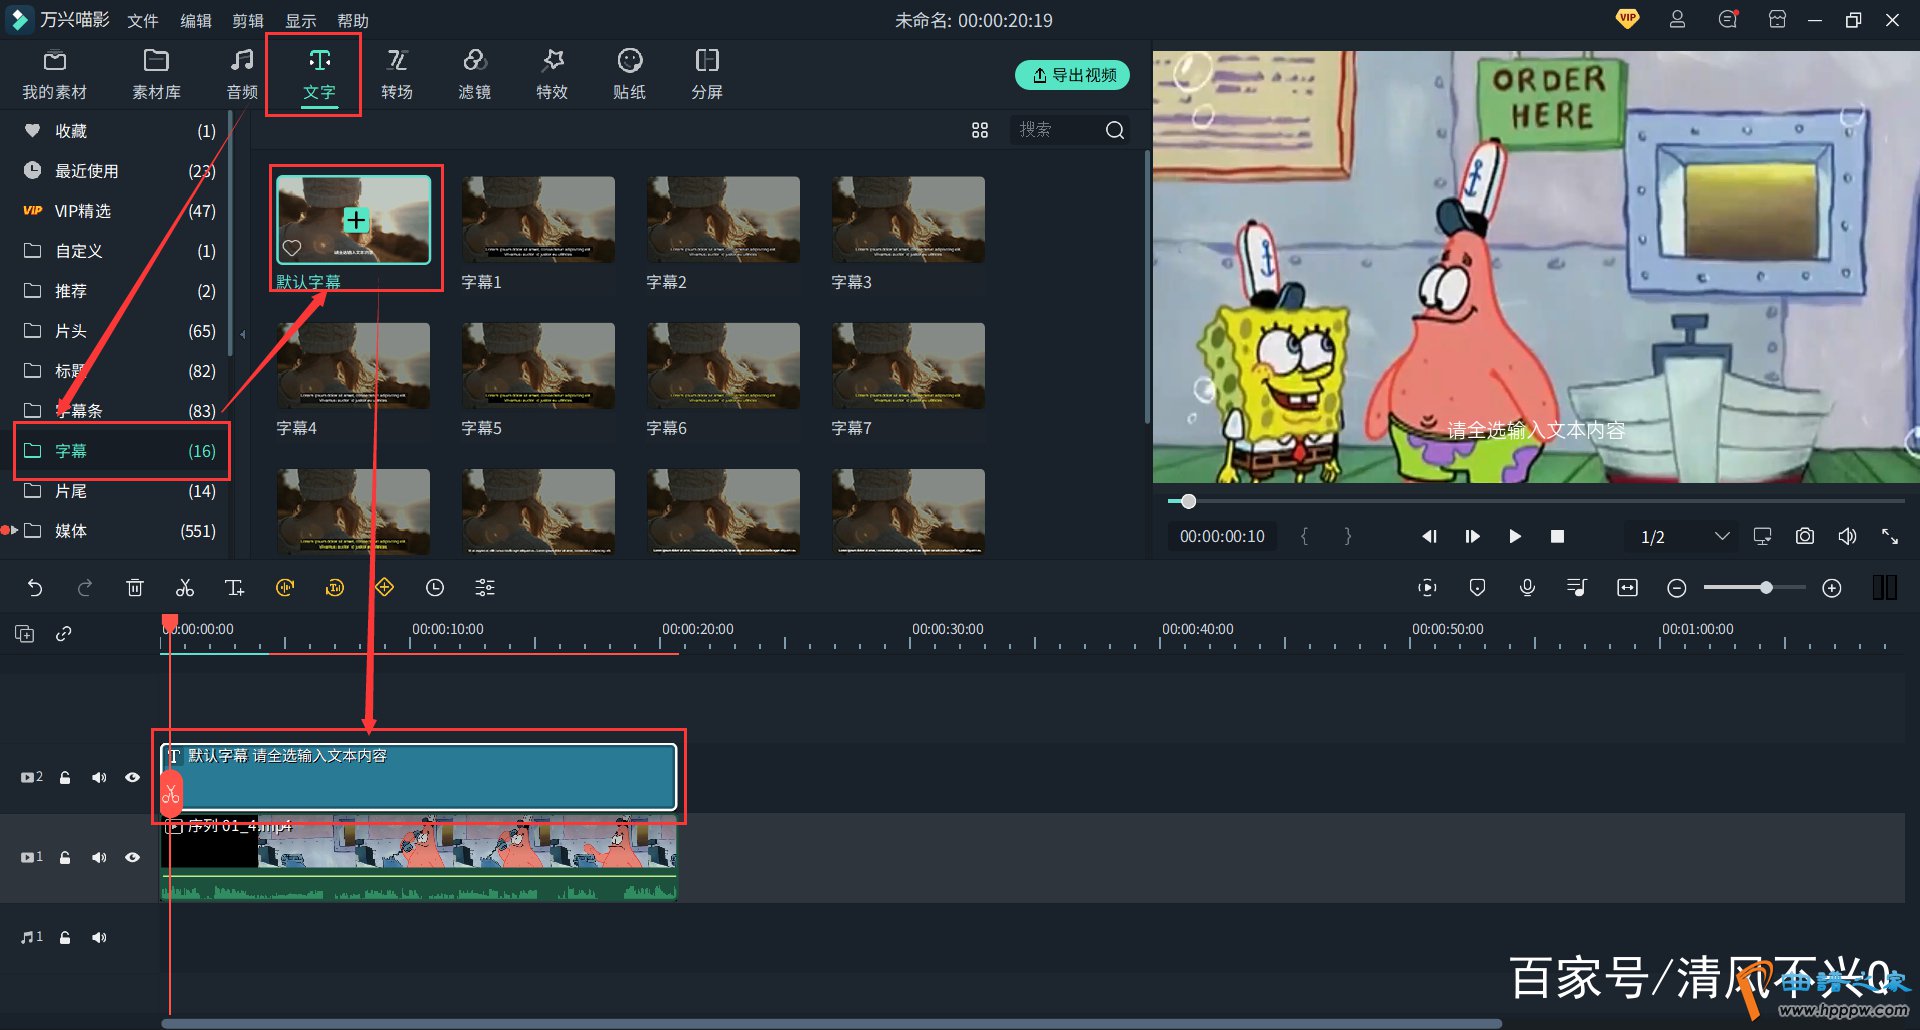Collapse the category panel with side arrow

pyautogui.click(x=242, y=334)
